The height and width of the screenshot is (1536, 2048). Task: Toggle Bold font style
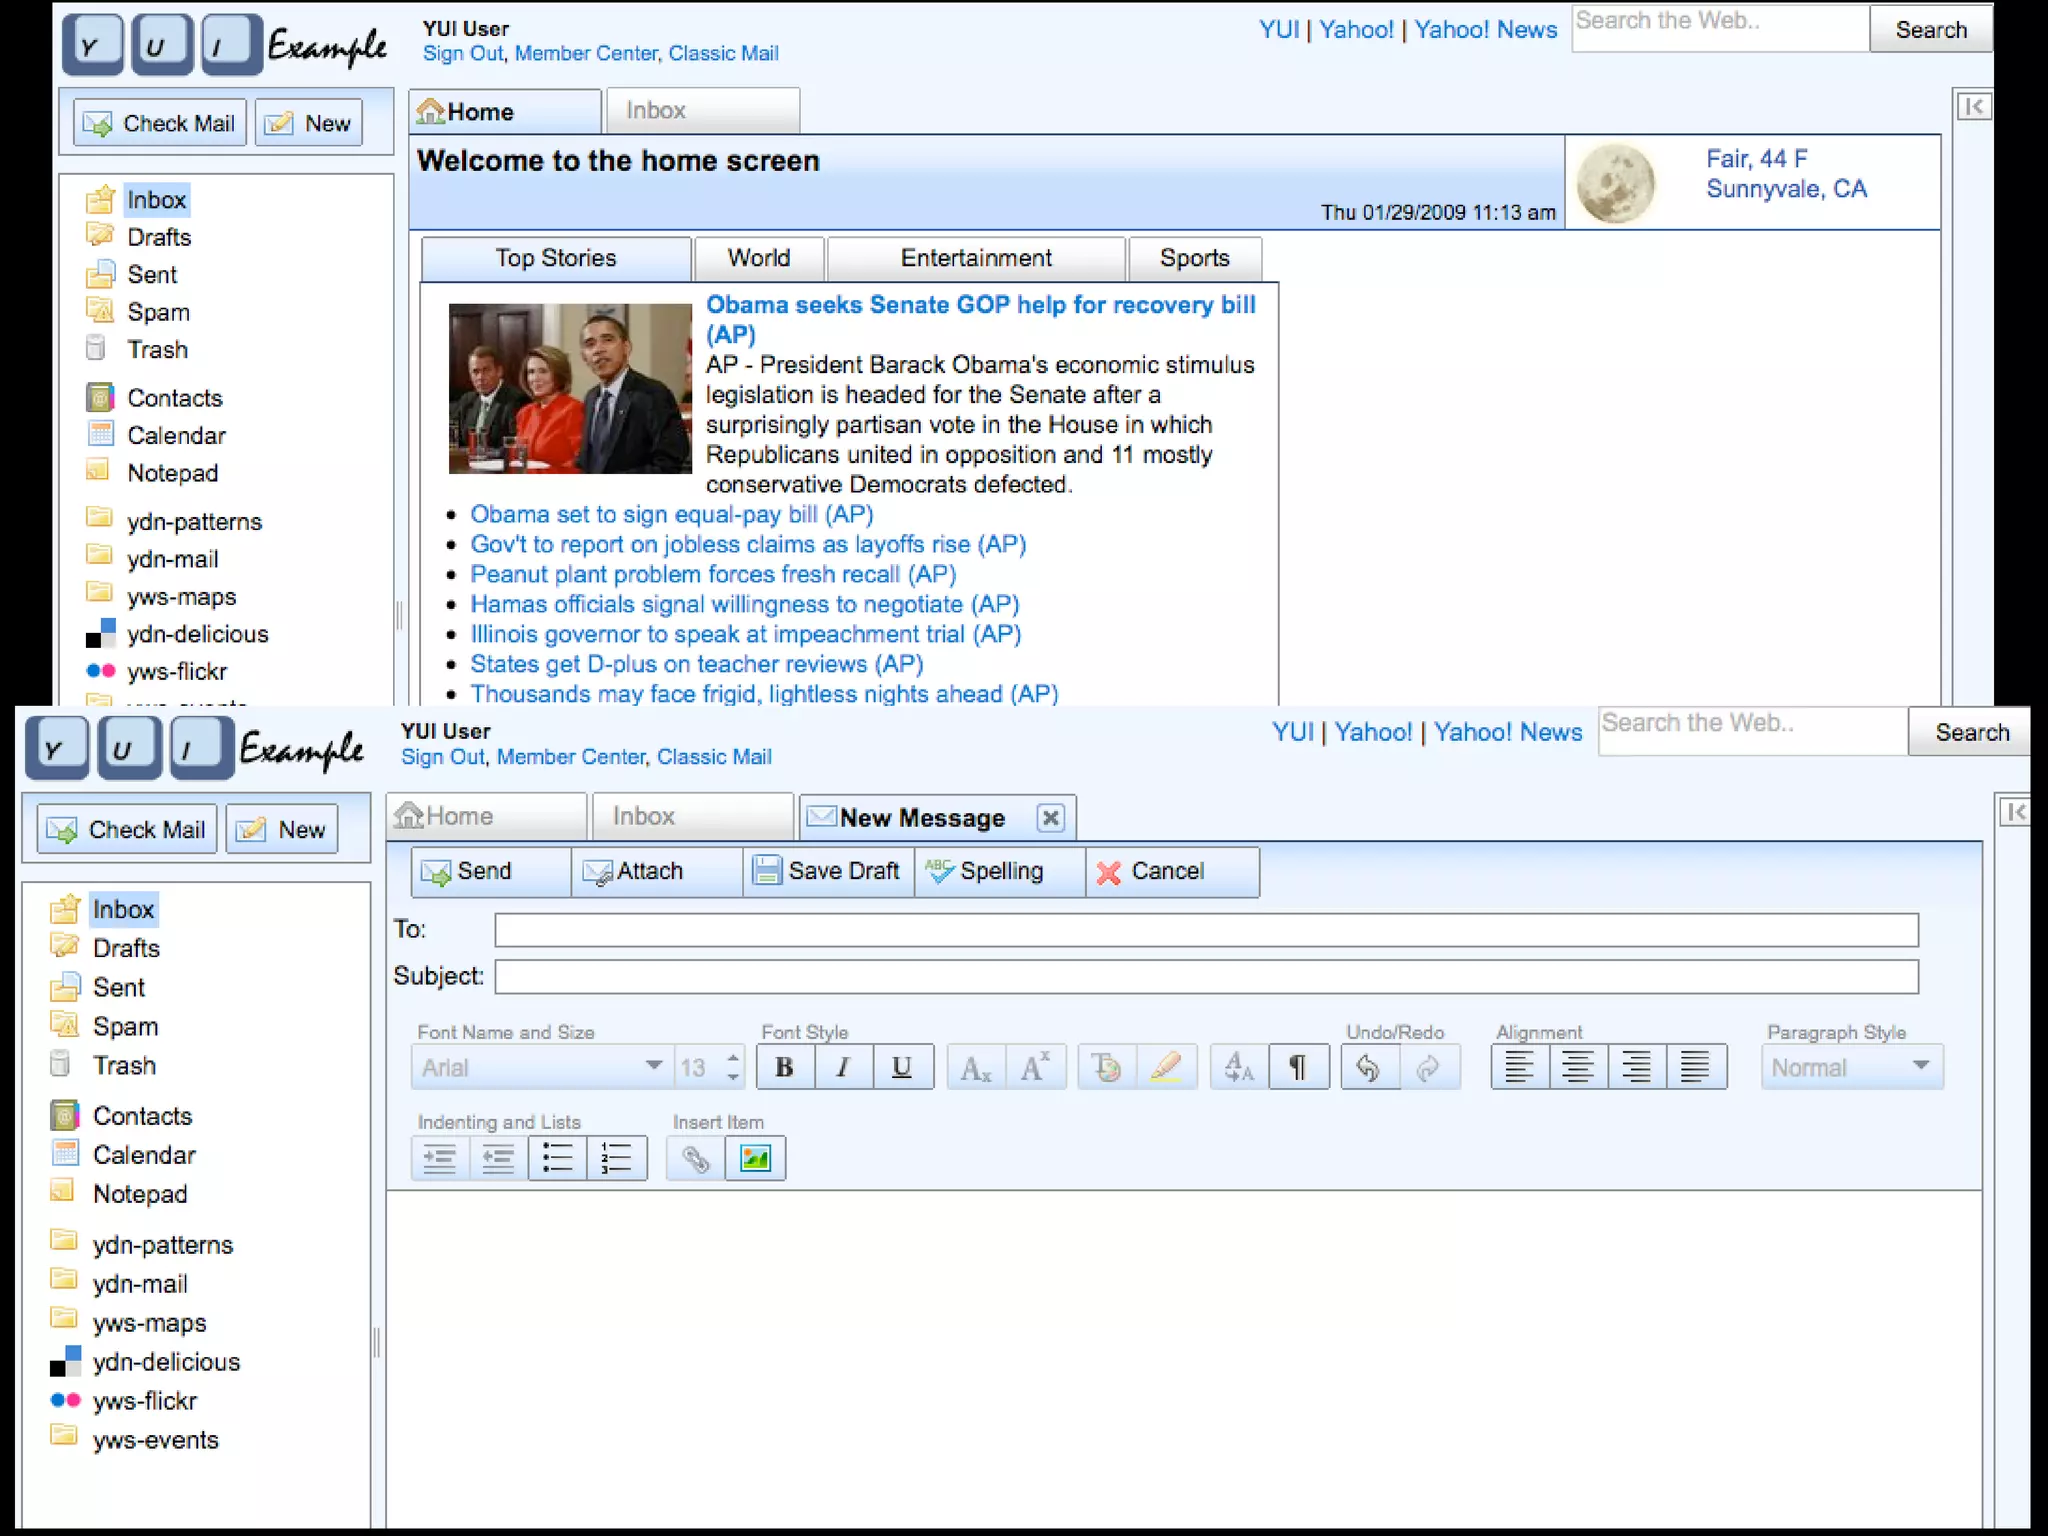click(784, 1068)
